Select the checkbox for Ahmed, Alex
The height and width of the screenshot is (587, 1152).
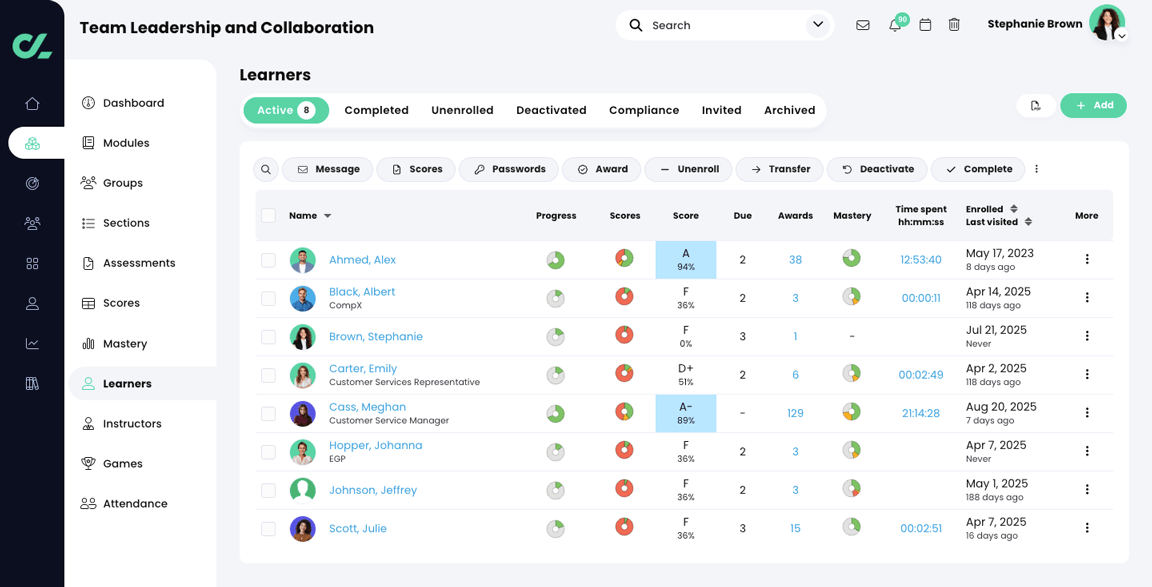(x=268, y=259)
